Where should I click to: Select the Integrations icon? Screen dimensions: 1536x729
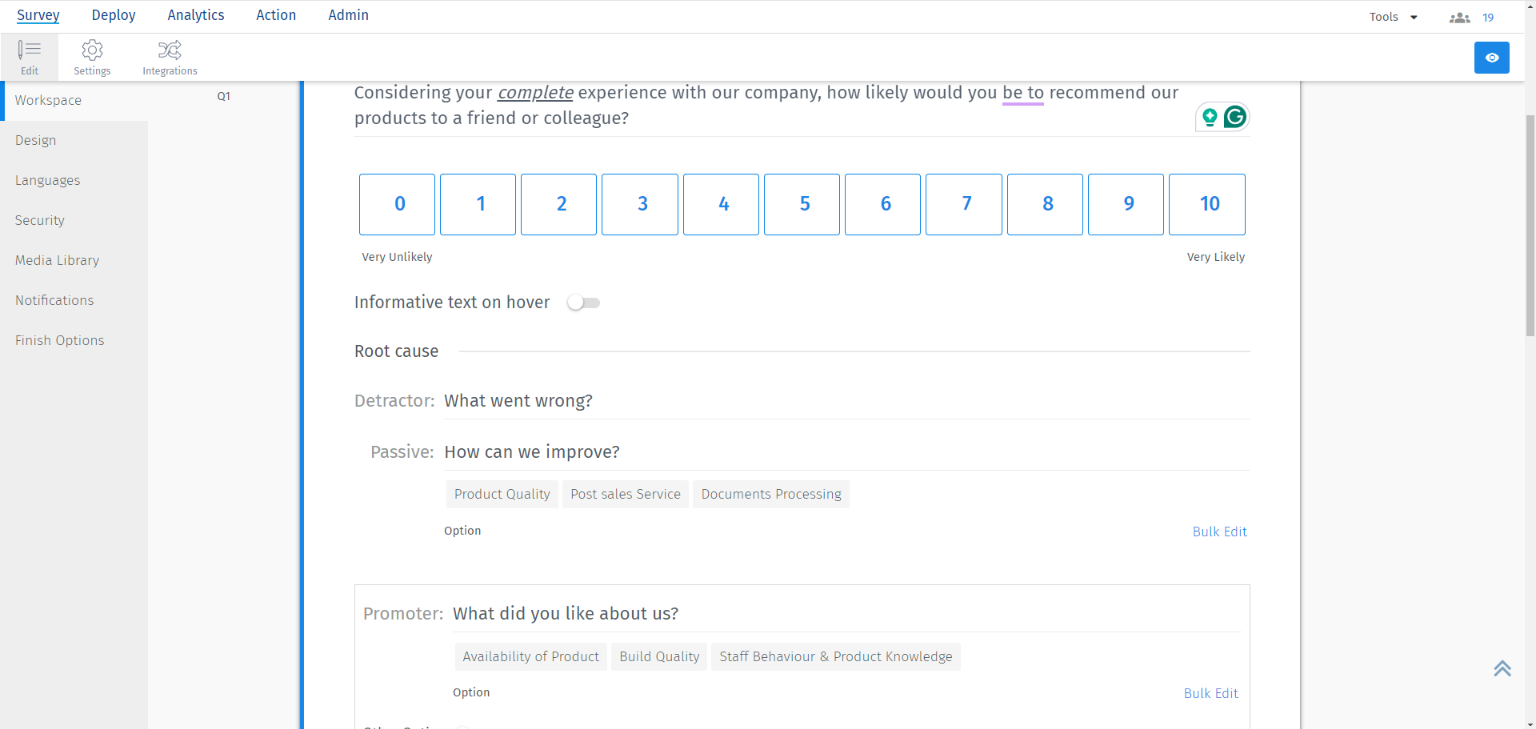pyautogui.click(x=169, y=57)
